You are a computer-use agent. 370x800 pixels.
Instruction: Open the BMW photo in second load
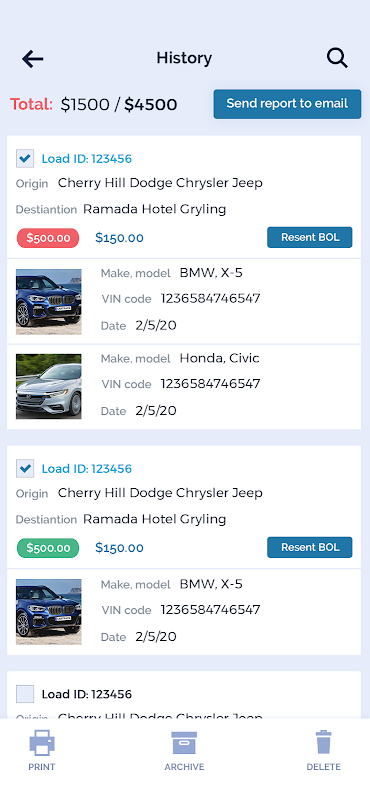click(48, 612)
